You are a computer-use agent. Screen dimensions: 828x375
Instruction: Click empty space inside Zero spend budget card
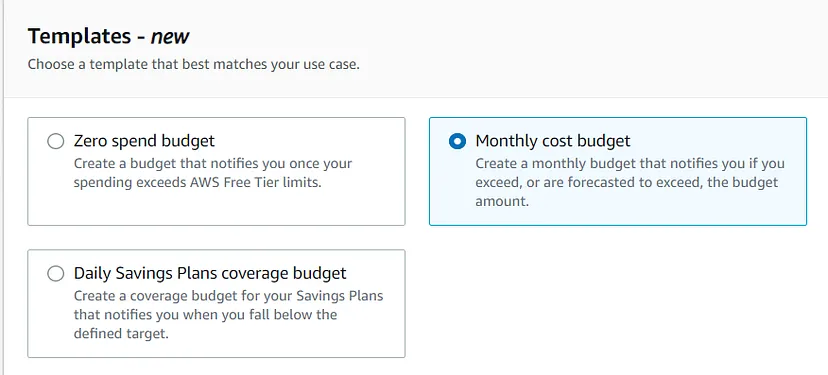click(217, 209)
